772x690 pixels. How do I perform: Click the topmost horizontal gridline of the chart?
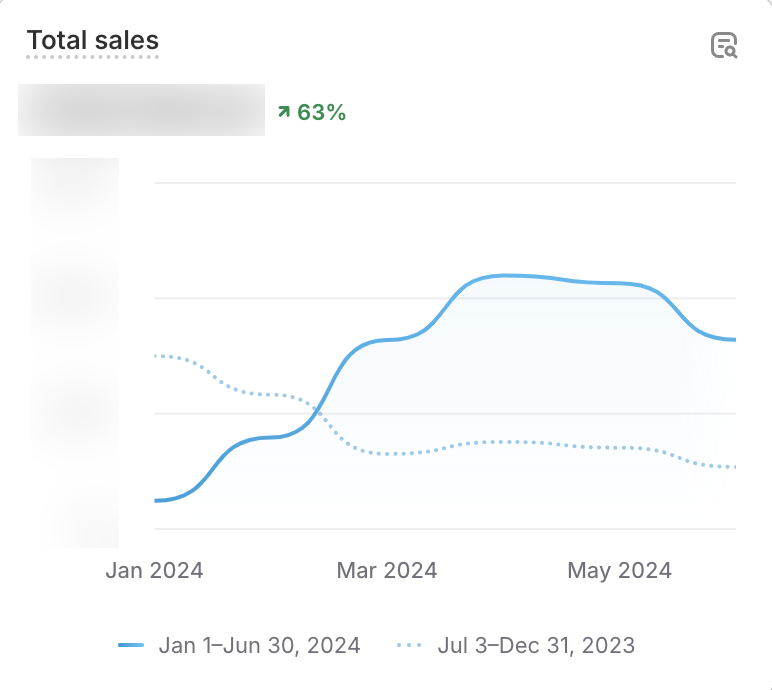click(x=445, y=183)
